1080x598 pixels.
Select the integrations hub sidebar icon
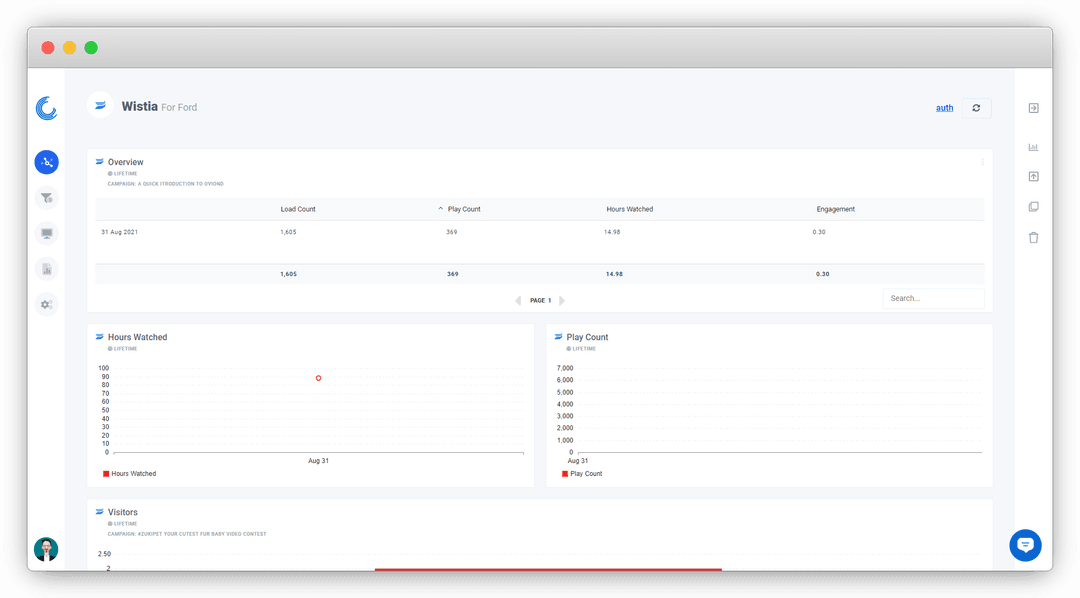pos(47,163)
